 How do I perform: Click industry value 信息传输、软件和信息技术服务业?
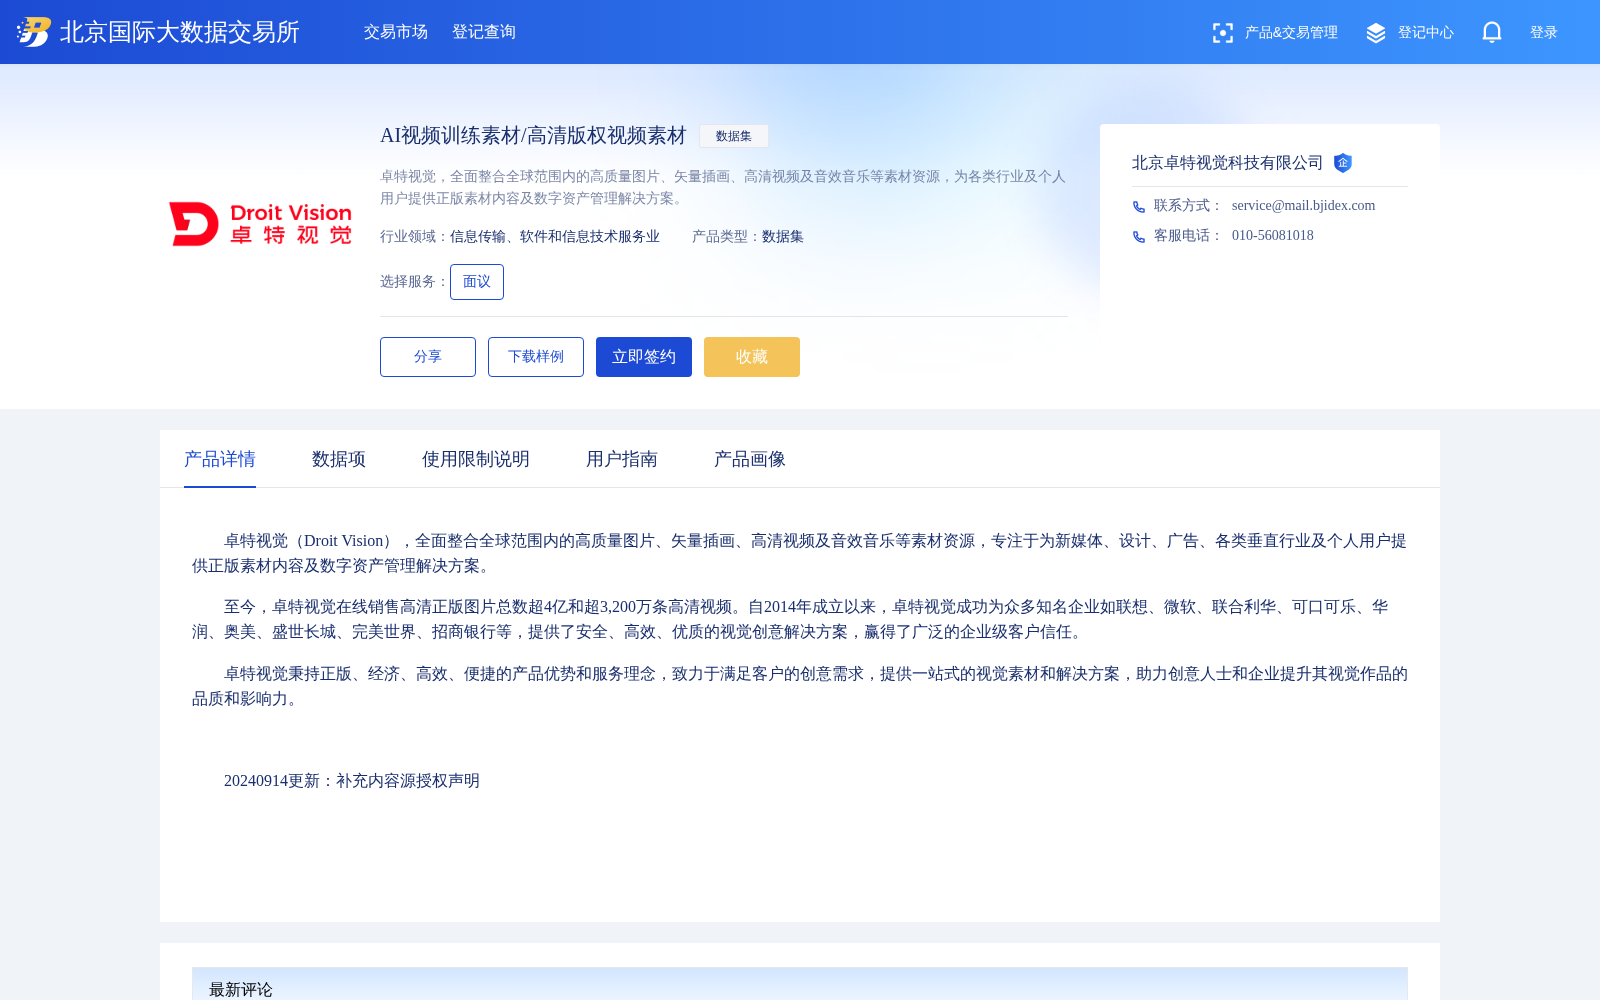(555, 237)
